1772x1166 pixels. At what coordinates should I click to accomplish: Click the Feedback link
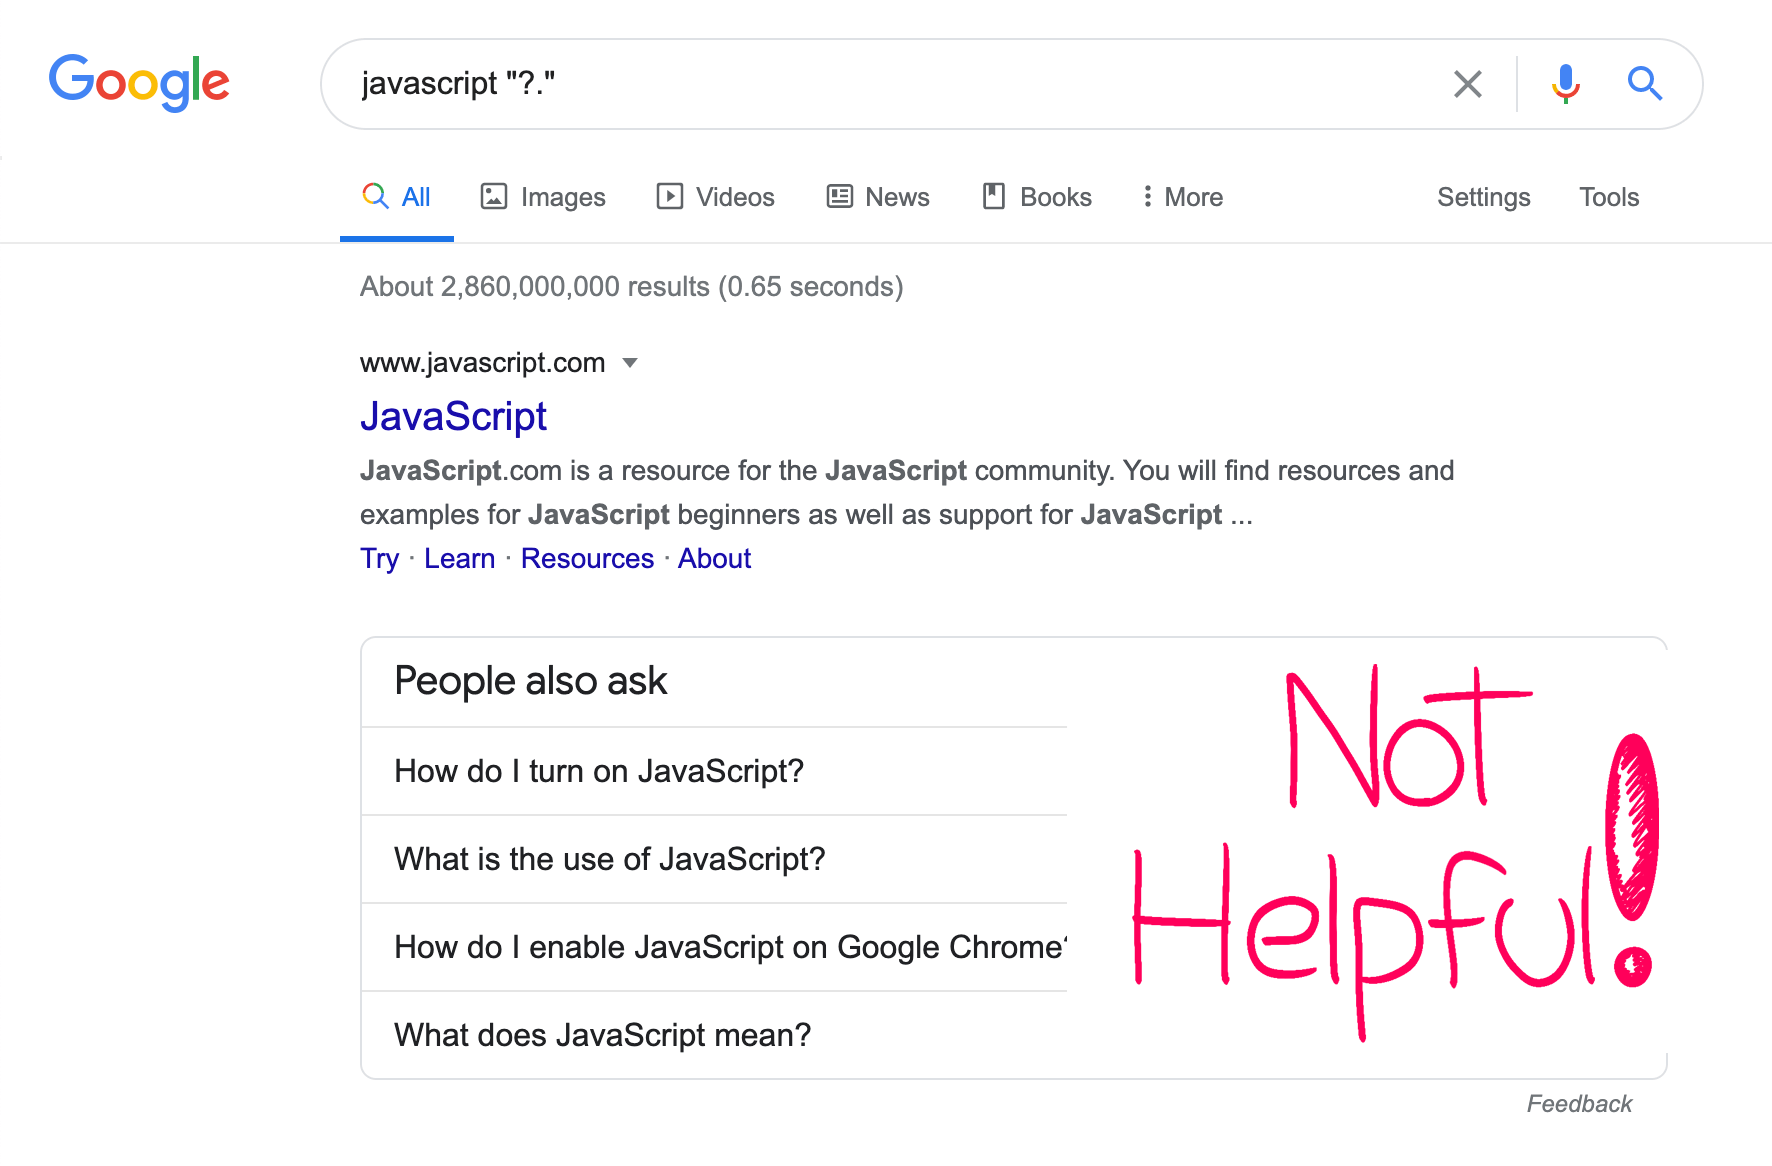1579,1104
